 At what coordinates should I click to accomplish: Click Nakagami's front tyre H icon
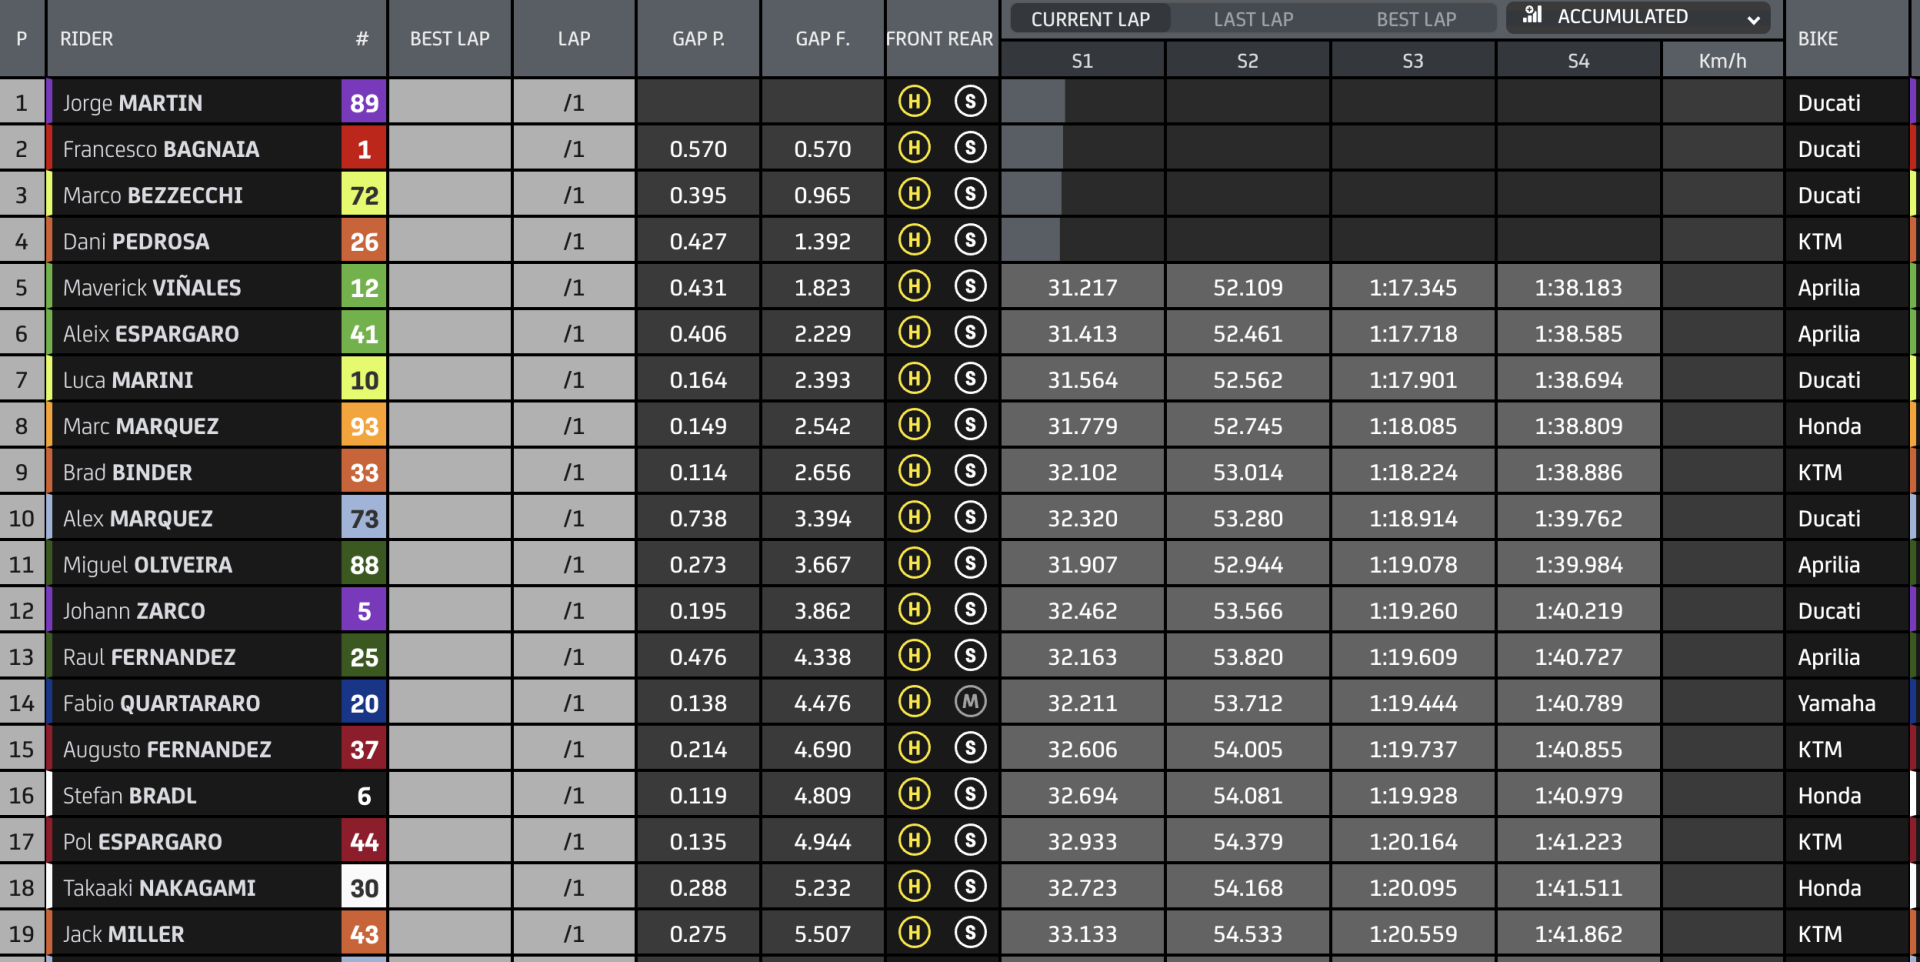click(x=914, y=887)
